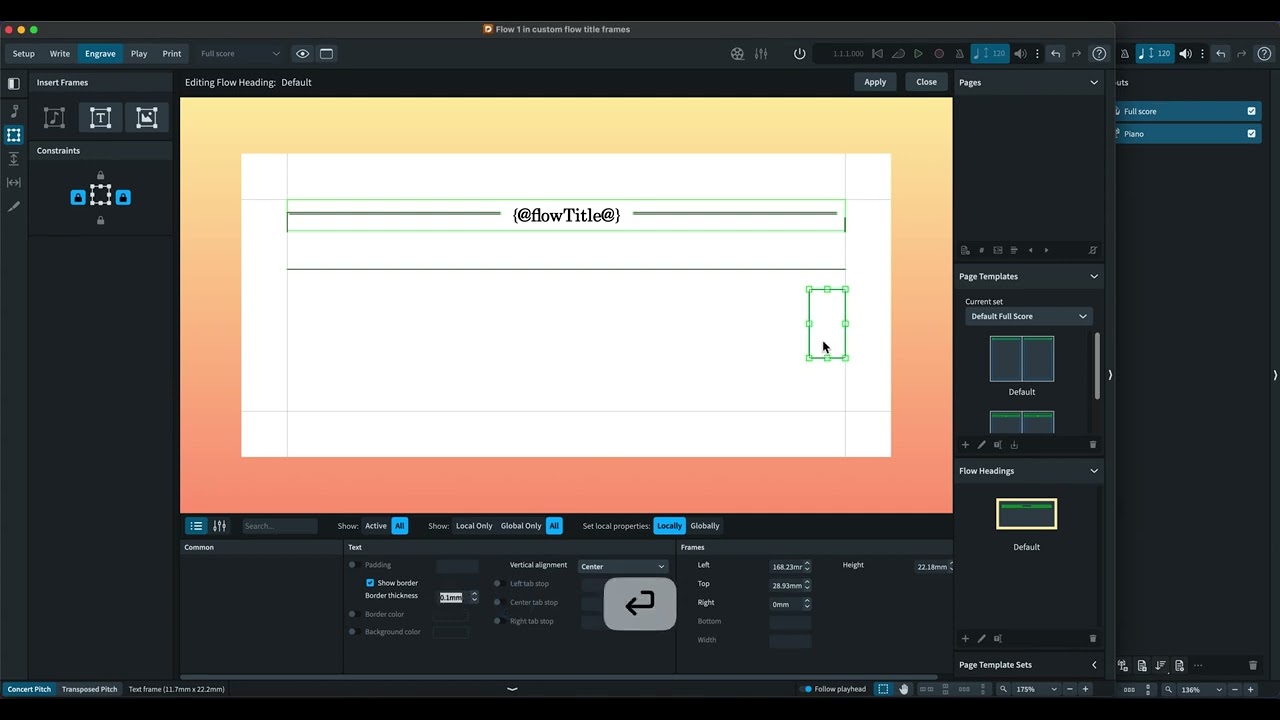Start playback with the Play button
The width and height of the screenshot is (1280, 720).
918,54
